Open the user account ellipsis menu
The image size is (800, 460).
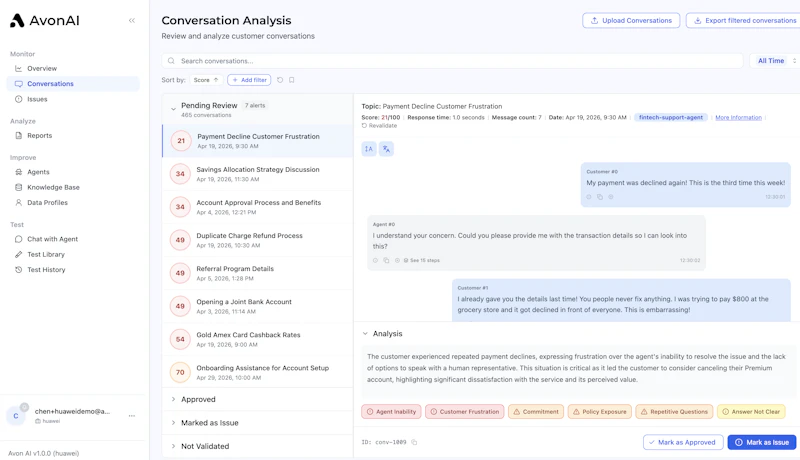pos(132,416)
